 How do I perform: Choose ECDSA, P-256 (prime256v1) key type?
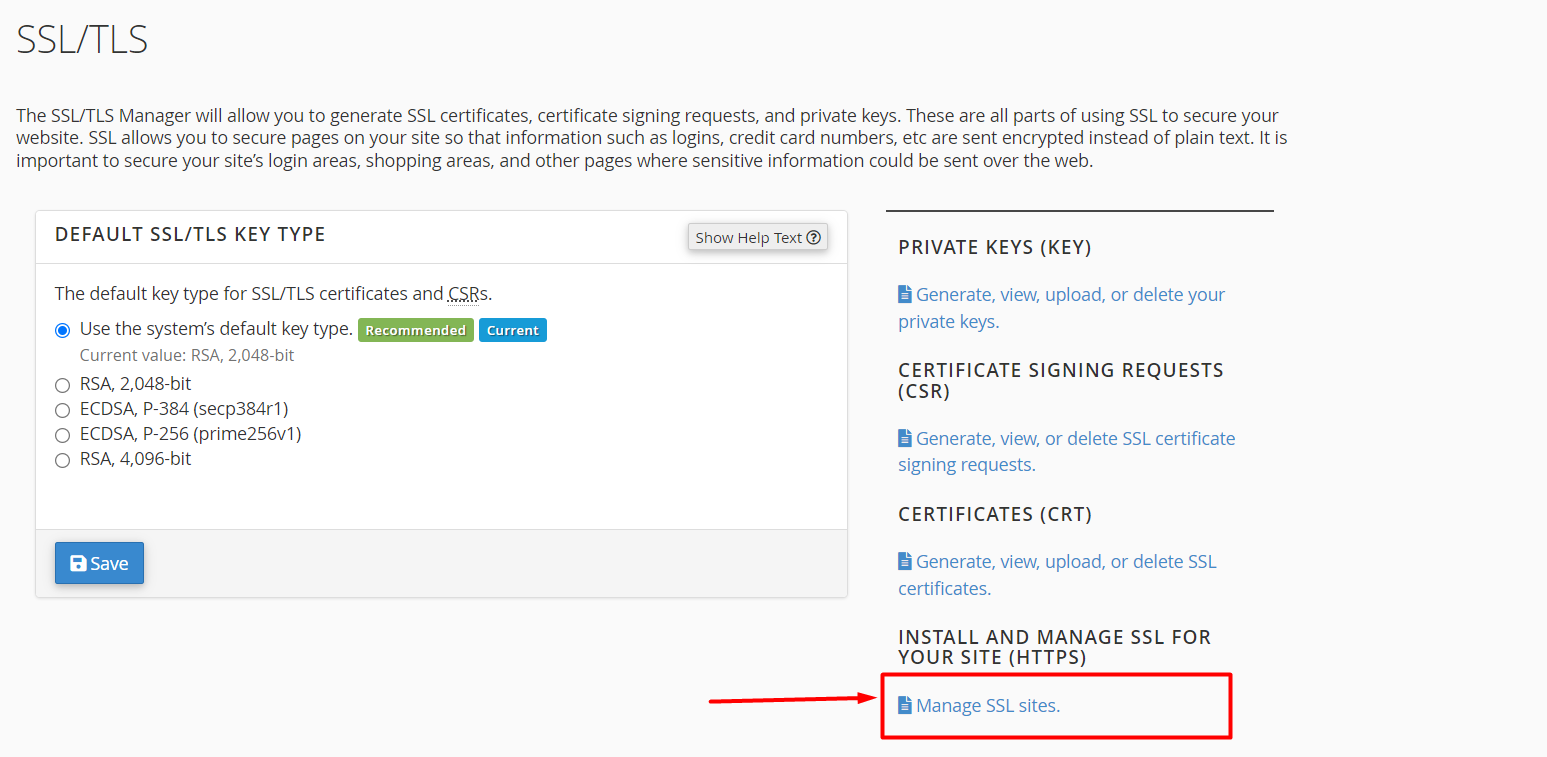63,435
